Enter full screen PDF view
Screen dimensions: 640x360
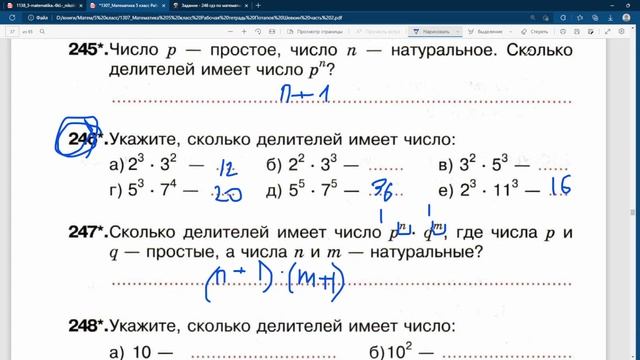[607, 31]
